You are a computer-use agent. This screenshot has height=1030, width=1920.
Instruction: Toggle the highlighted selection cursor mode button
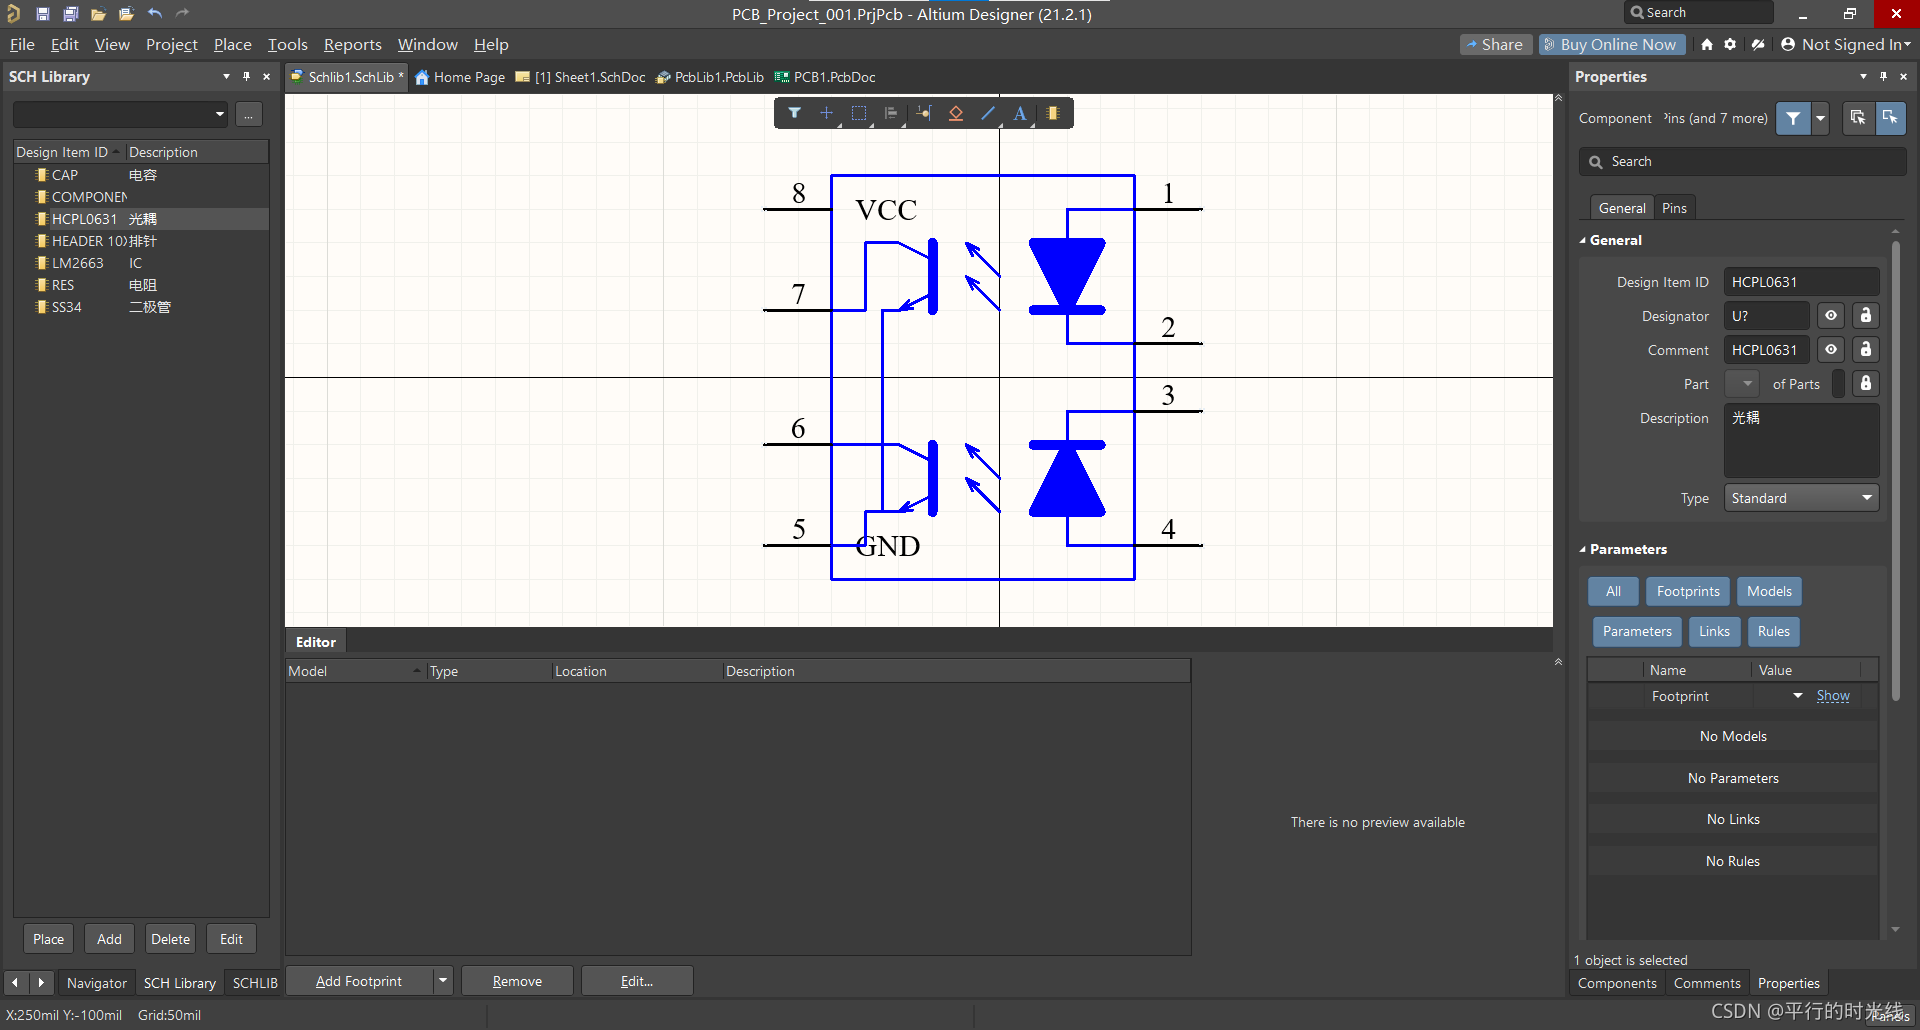pyautogui.click(x=1890, y=118)
